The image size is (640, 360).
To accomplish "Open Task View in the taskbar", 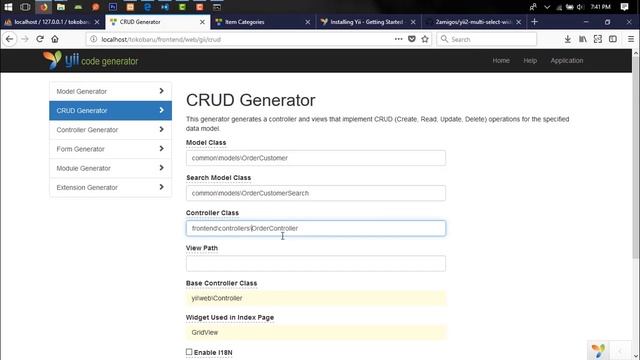I will tap(25, 7).
